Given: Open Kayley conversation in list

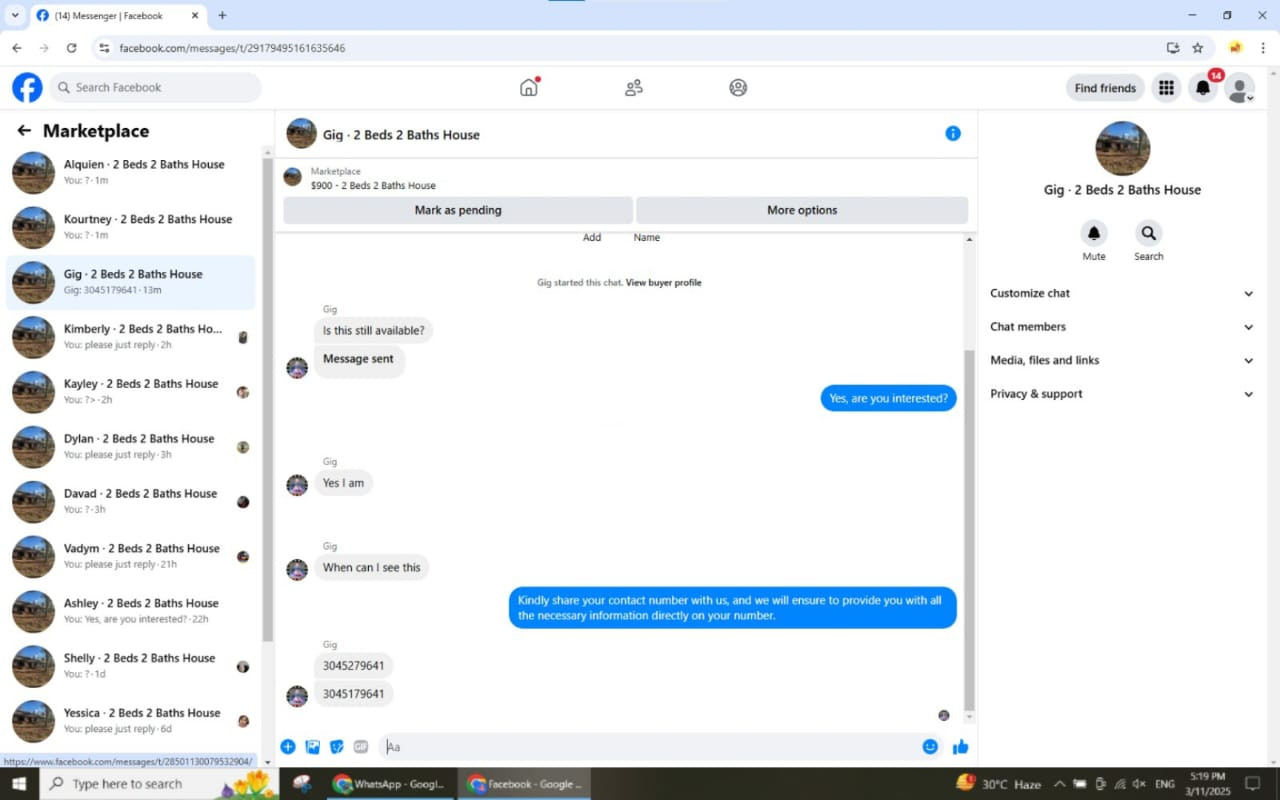Looking at the screenshot, I should pyautogui.click(x=131, y=392).
